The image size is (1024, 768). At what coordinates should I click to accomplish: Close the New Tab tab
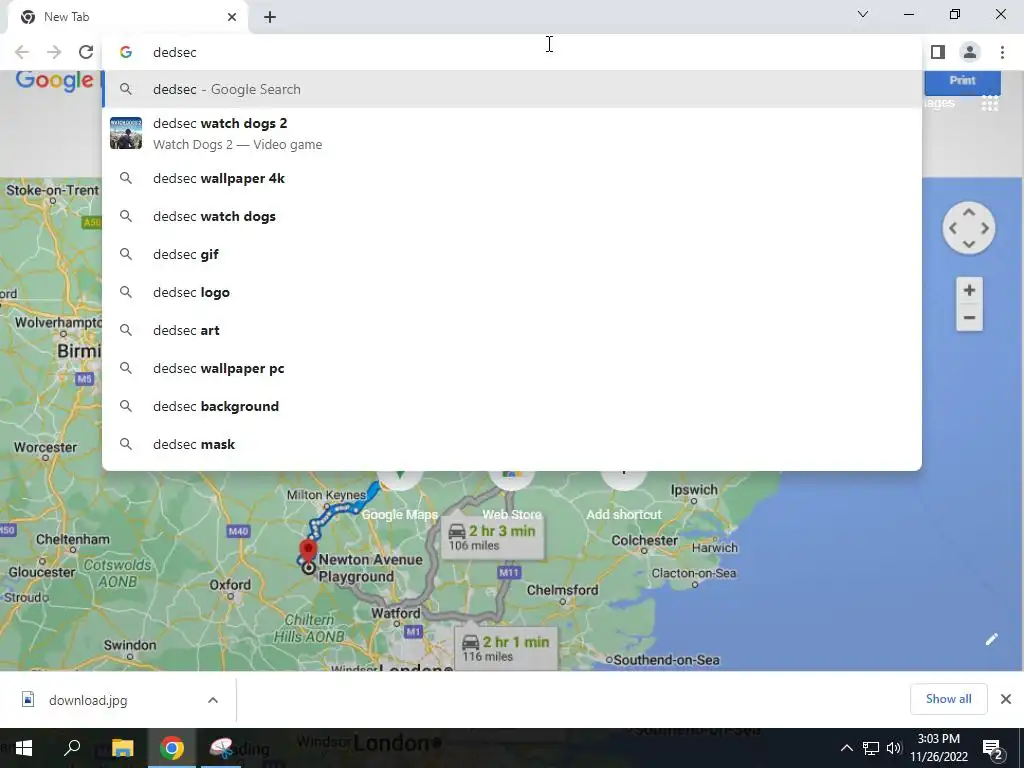click(x=232, y=17)
